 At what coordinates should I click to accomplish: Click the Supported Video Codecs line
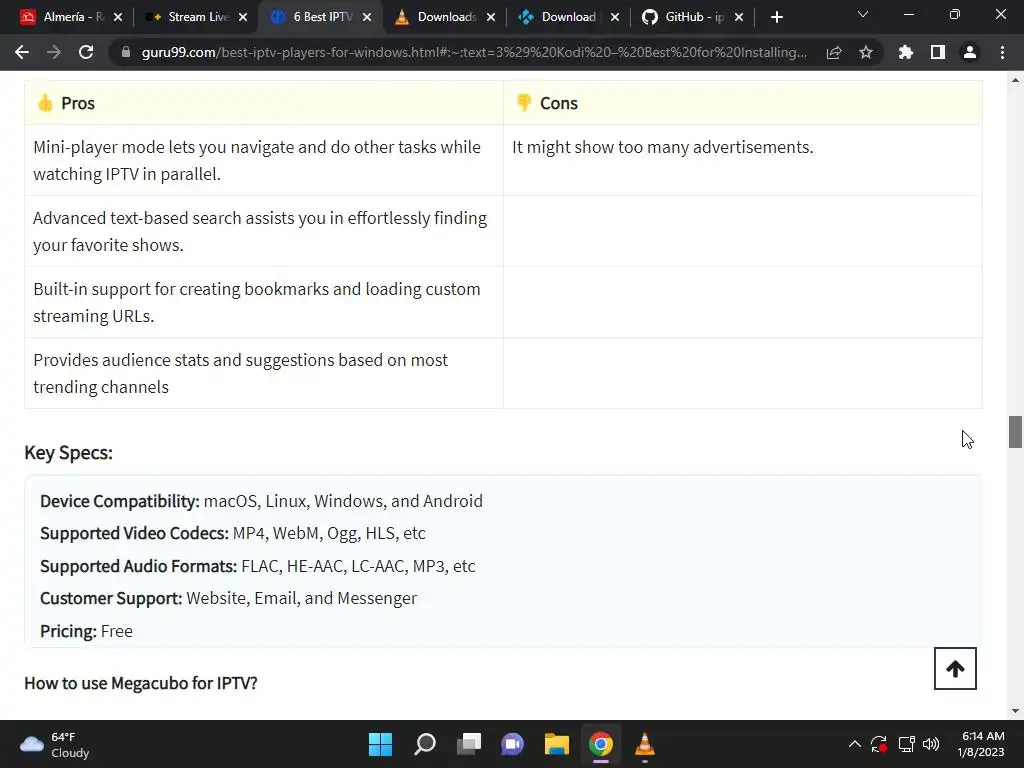(x=232, y=534)
